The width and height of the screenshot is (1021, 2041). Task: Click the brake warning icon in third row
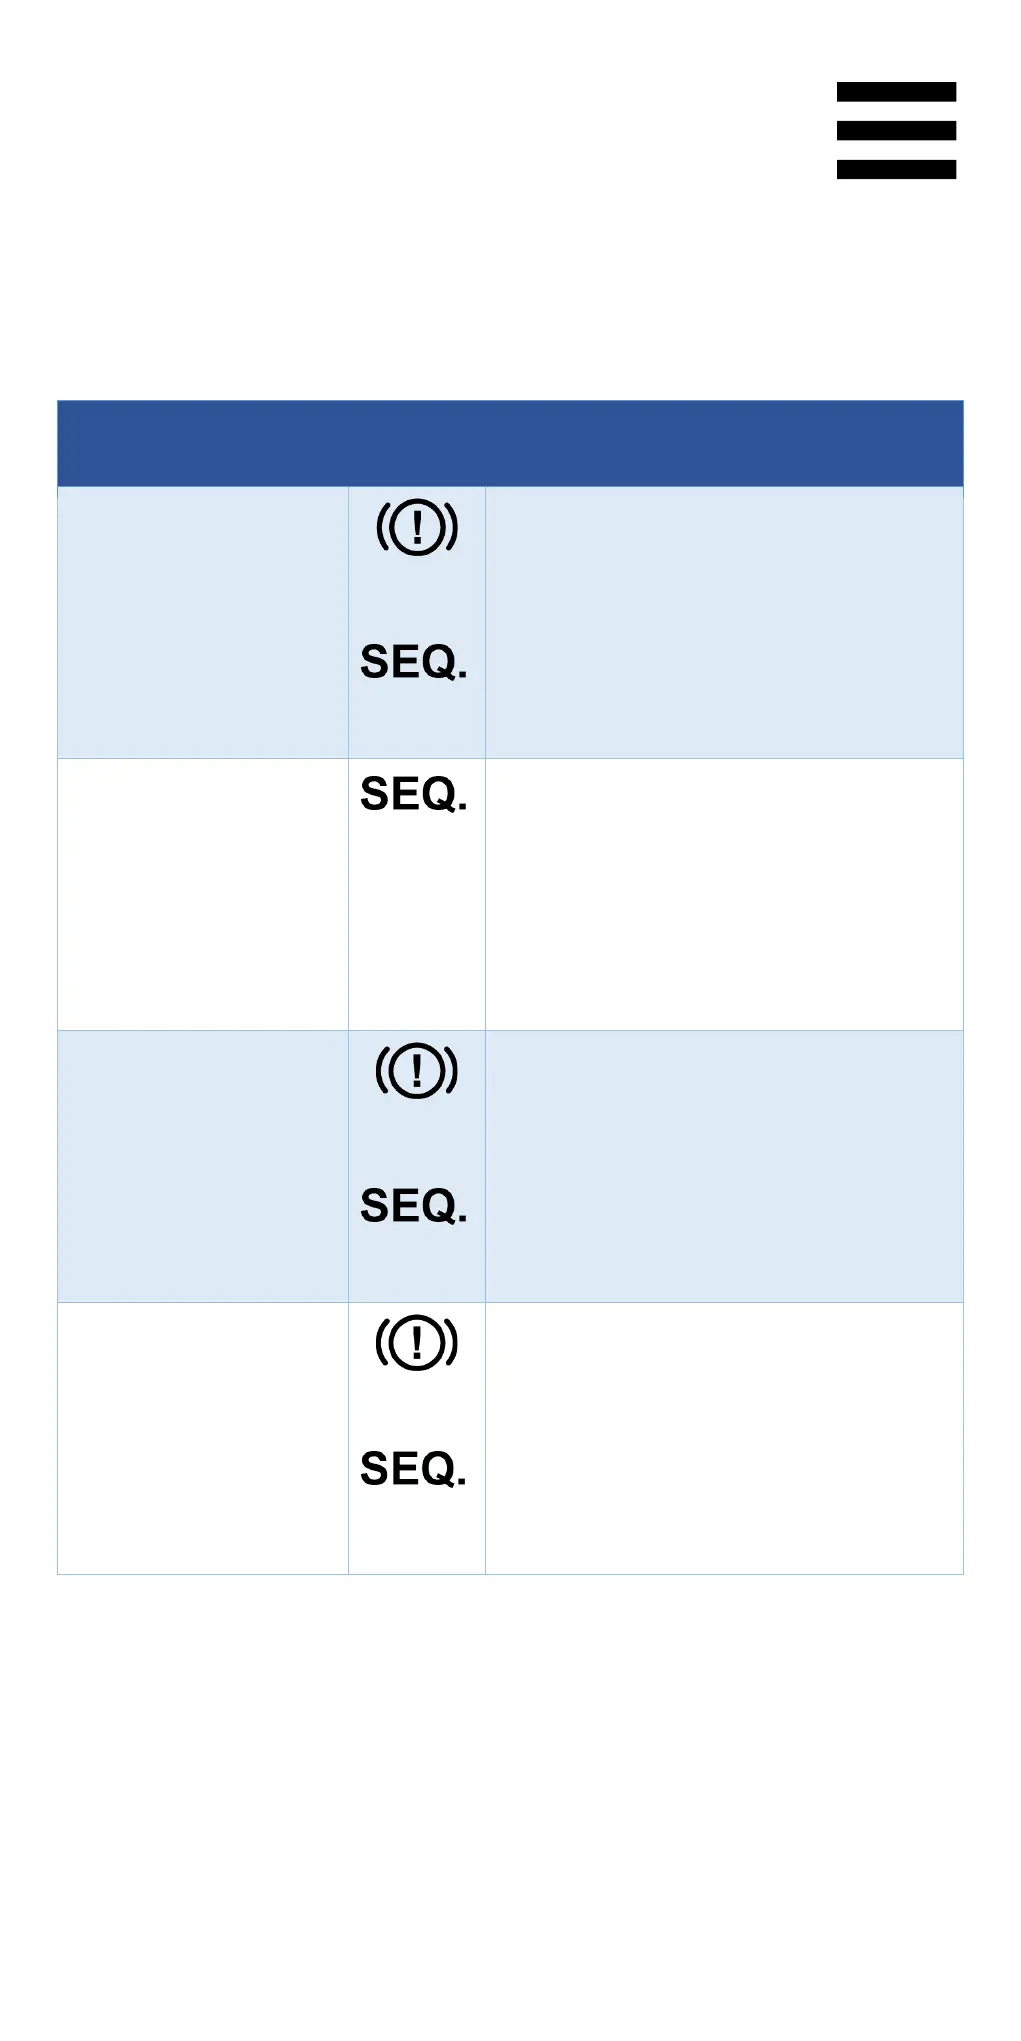tap(417, 1071)
